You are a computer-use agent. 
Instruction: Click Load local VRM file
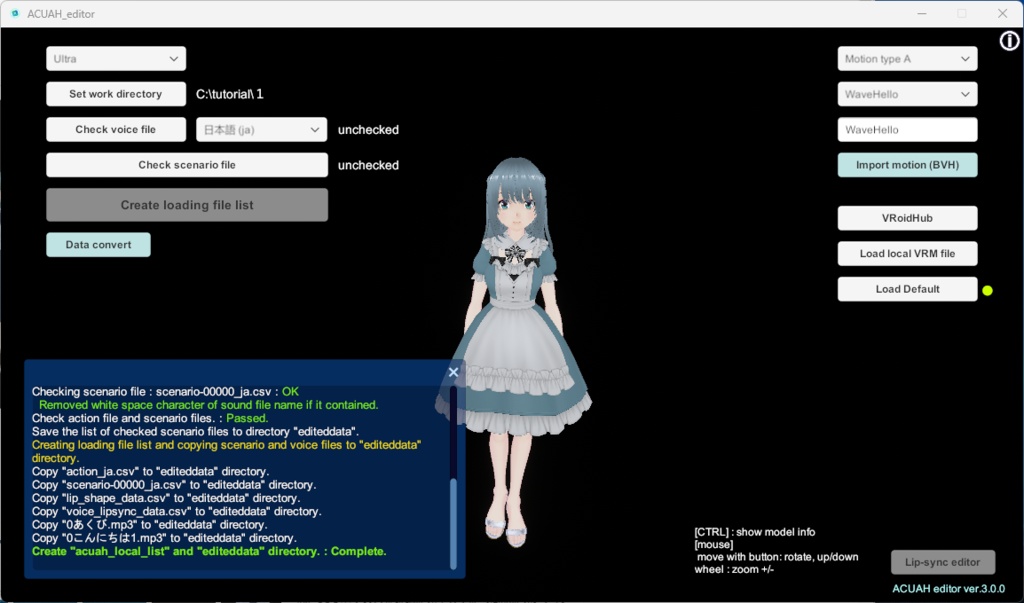906,253
